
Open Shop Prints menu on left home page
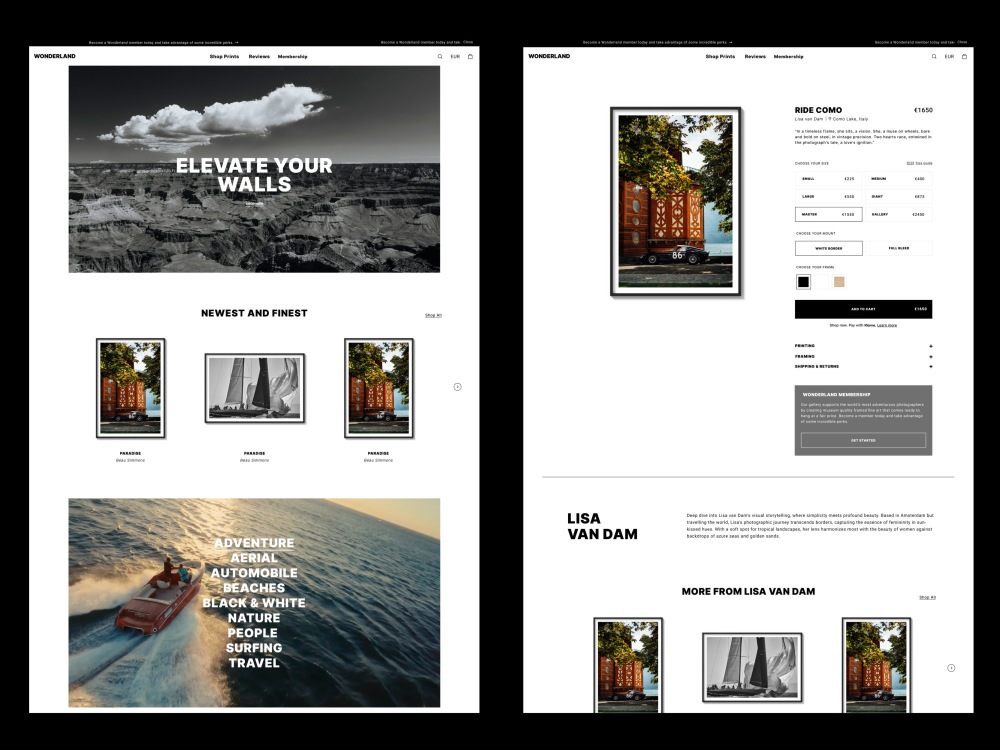coord(224,57)
